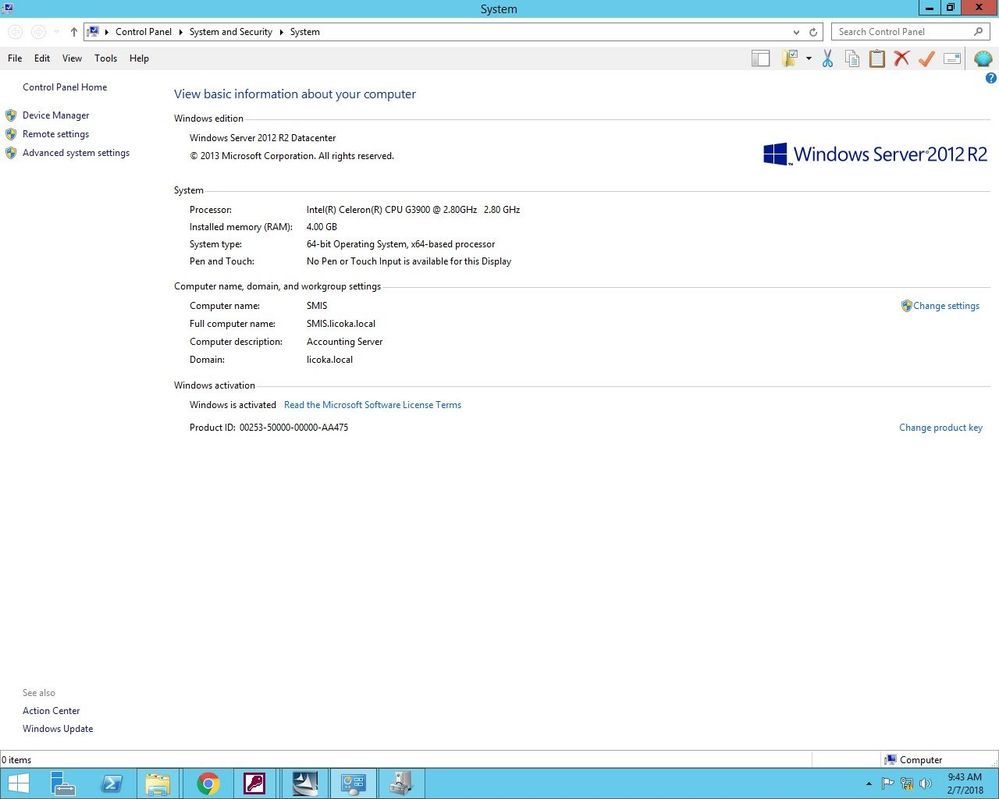This screenshot has height=799, width=999.
Task: Show hidden tray icons arrow
Action: (868, 784)
